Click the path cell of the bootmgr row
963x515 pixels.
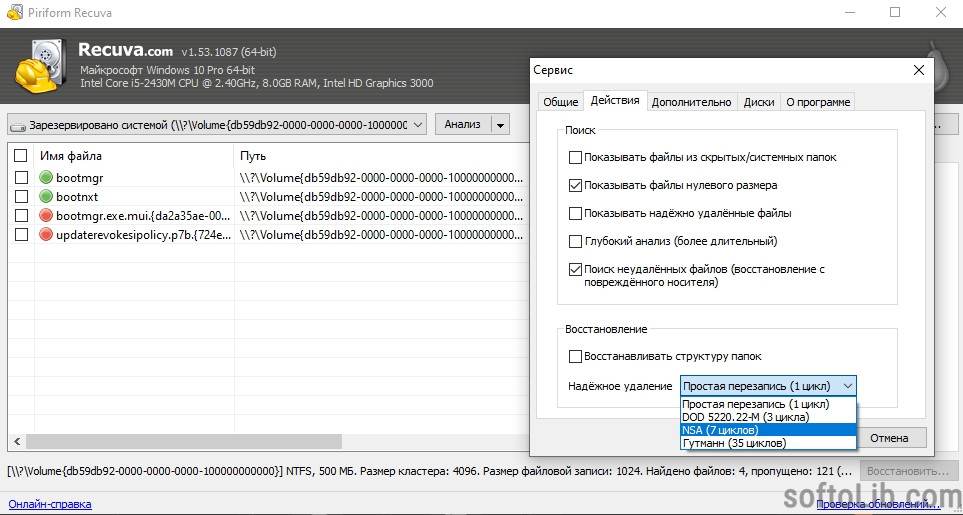pos(381,178)
